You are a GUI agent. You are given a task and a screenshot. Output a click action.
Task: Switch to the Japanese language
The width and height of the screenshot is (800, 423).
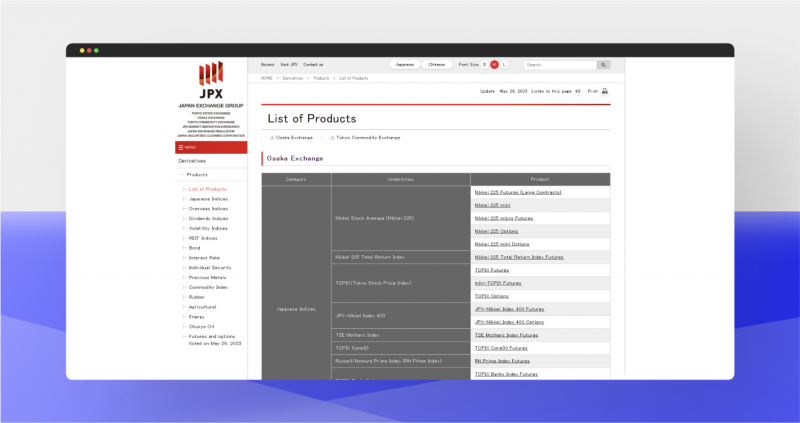tap(405, 65)
